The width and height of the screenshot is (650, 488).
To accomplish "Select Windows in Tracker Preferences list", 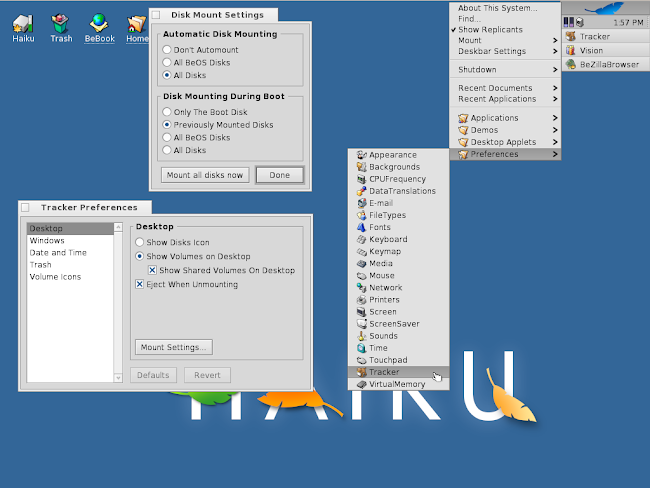I will (x=70, y=240).
